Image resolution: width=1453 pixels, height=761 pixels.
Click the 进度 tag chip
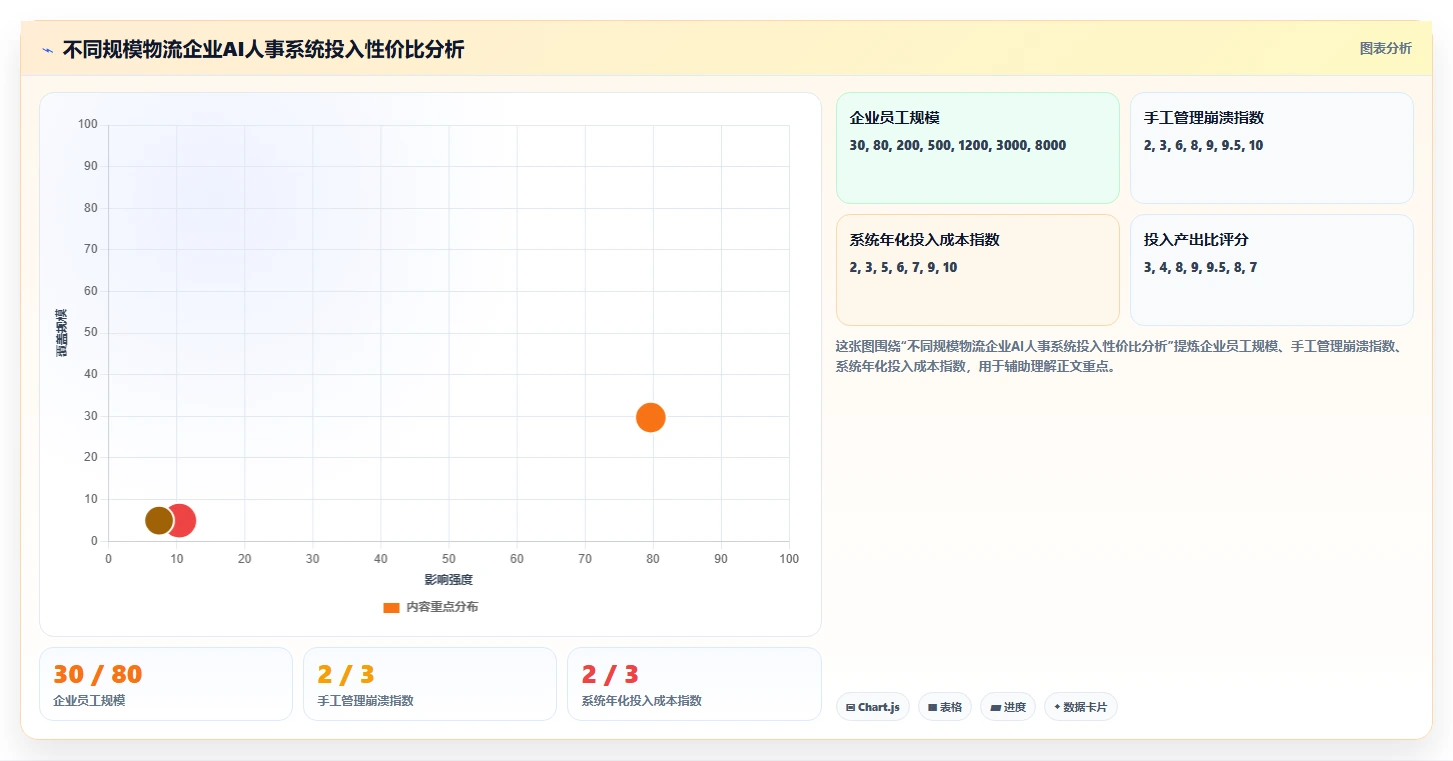pos(1007,707)
